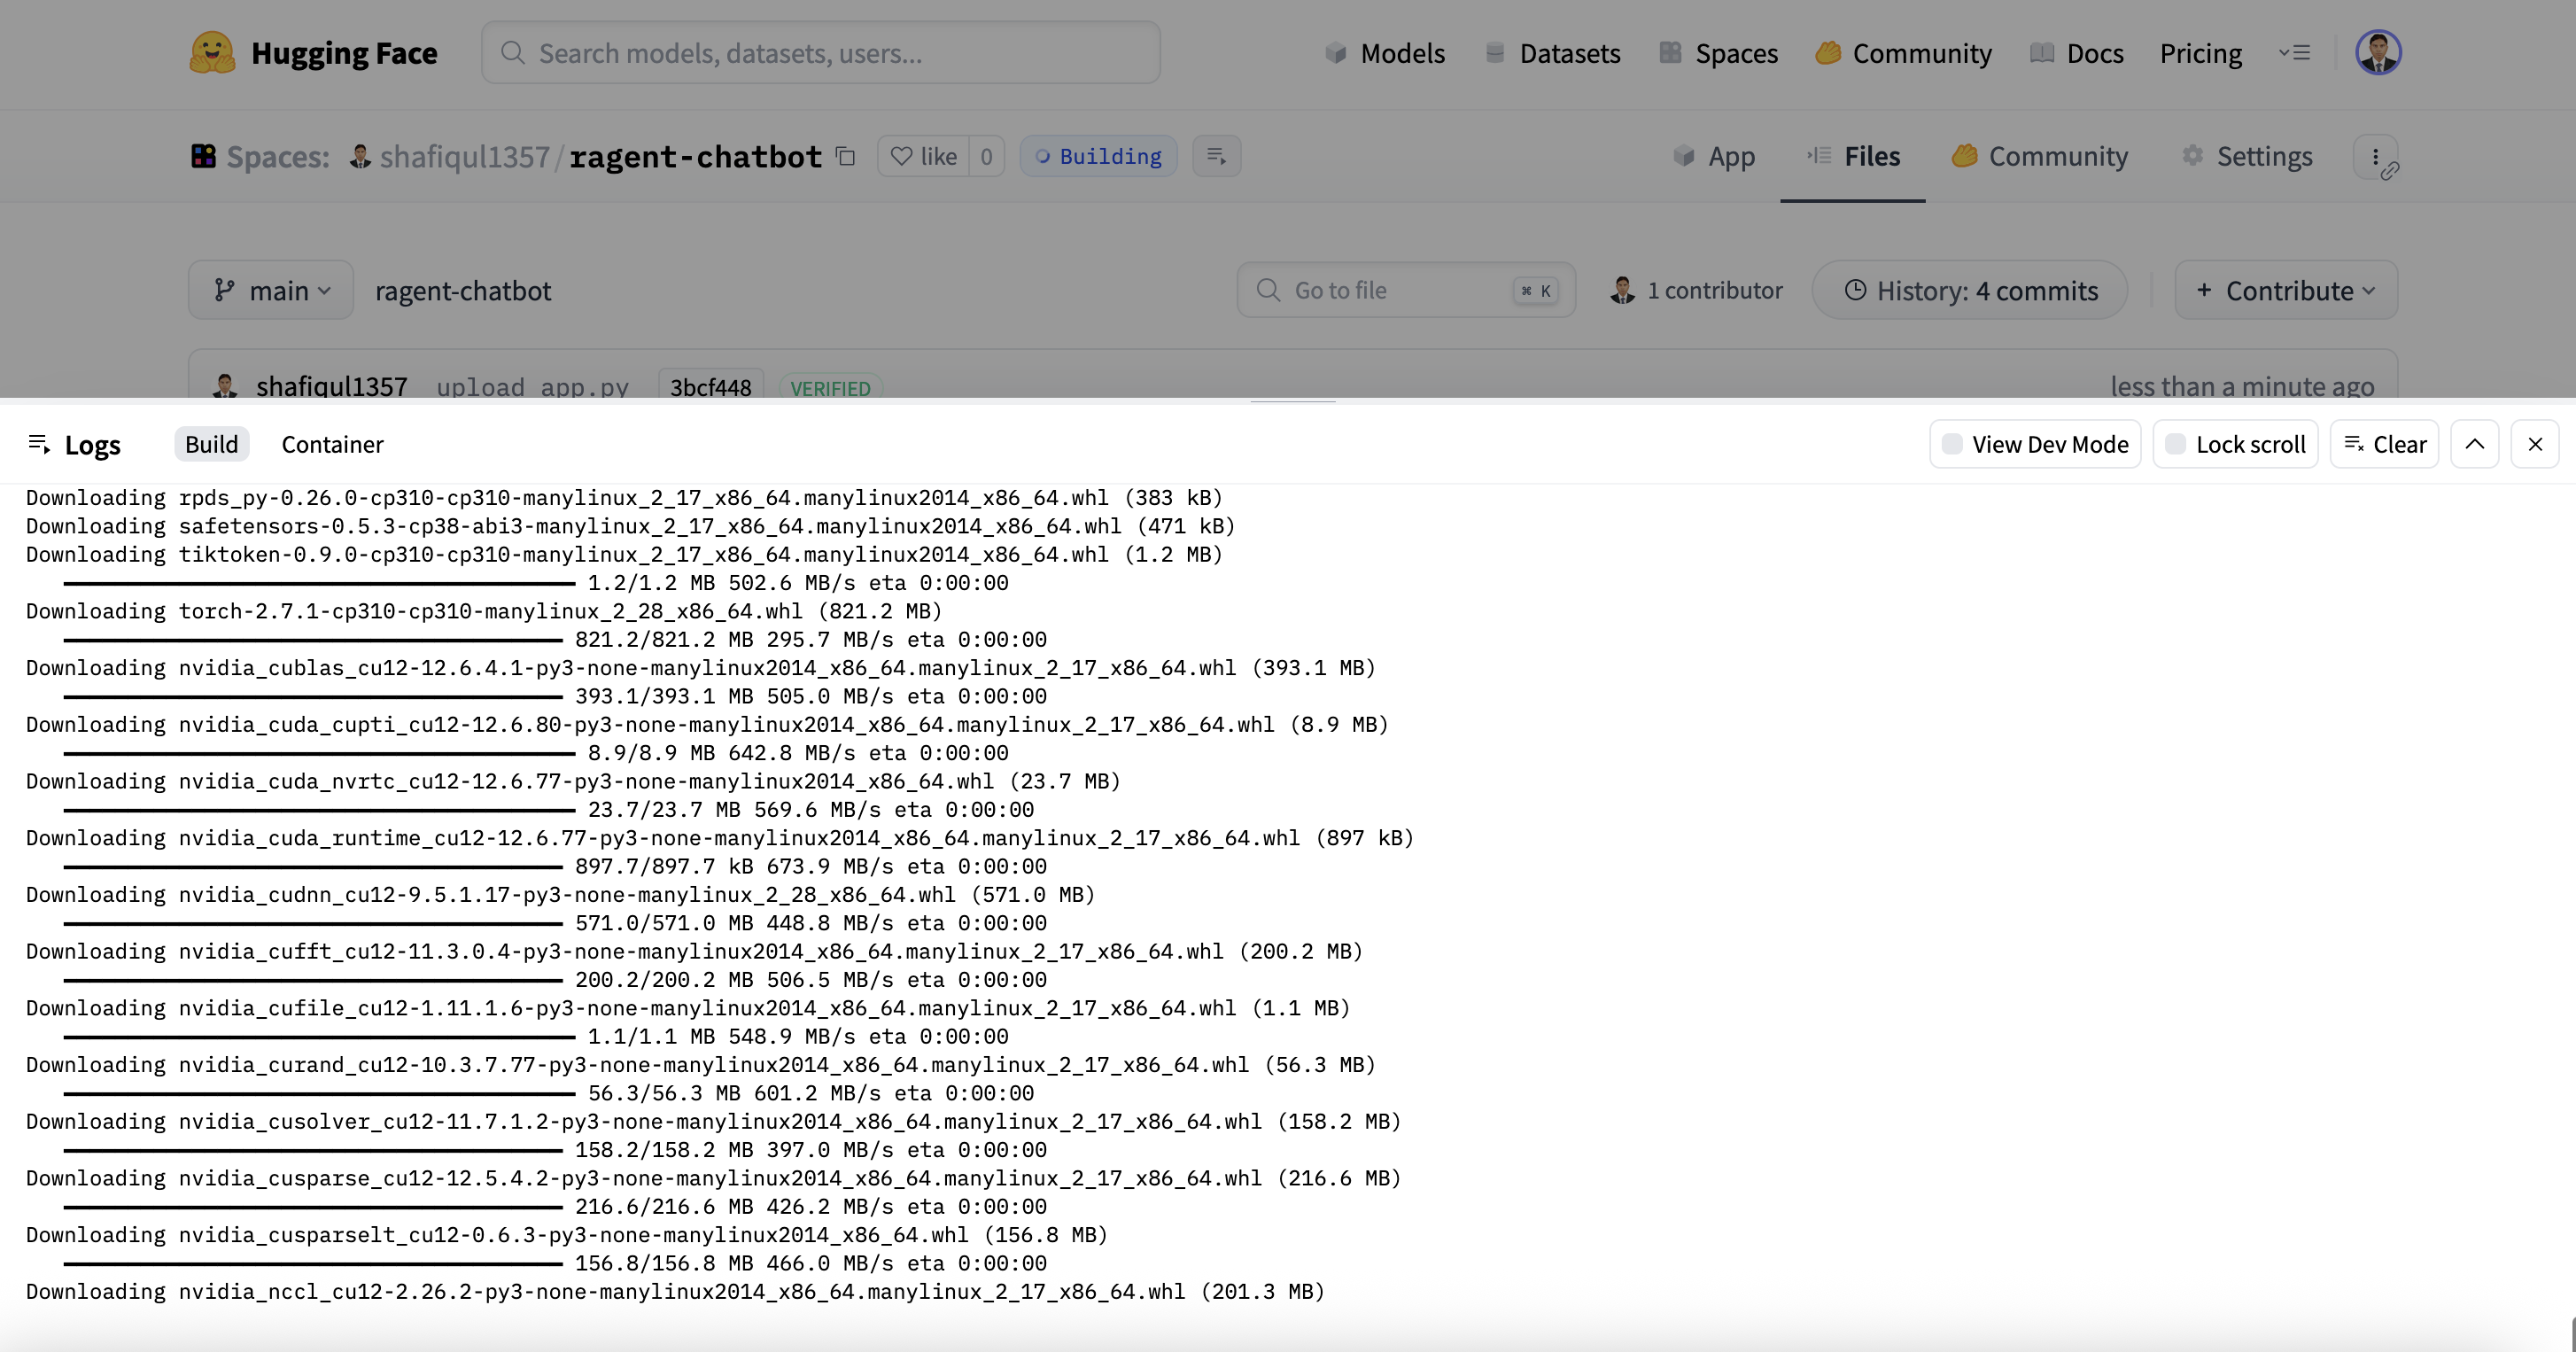Click the 821.2/821.2 MB progress line

pyautogui.click(x=555, y=639)
